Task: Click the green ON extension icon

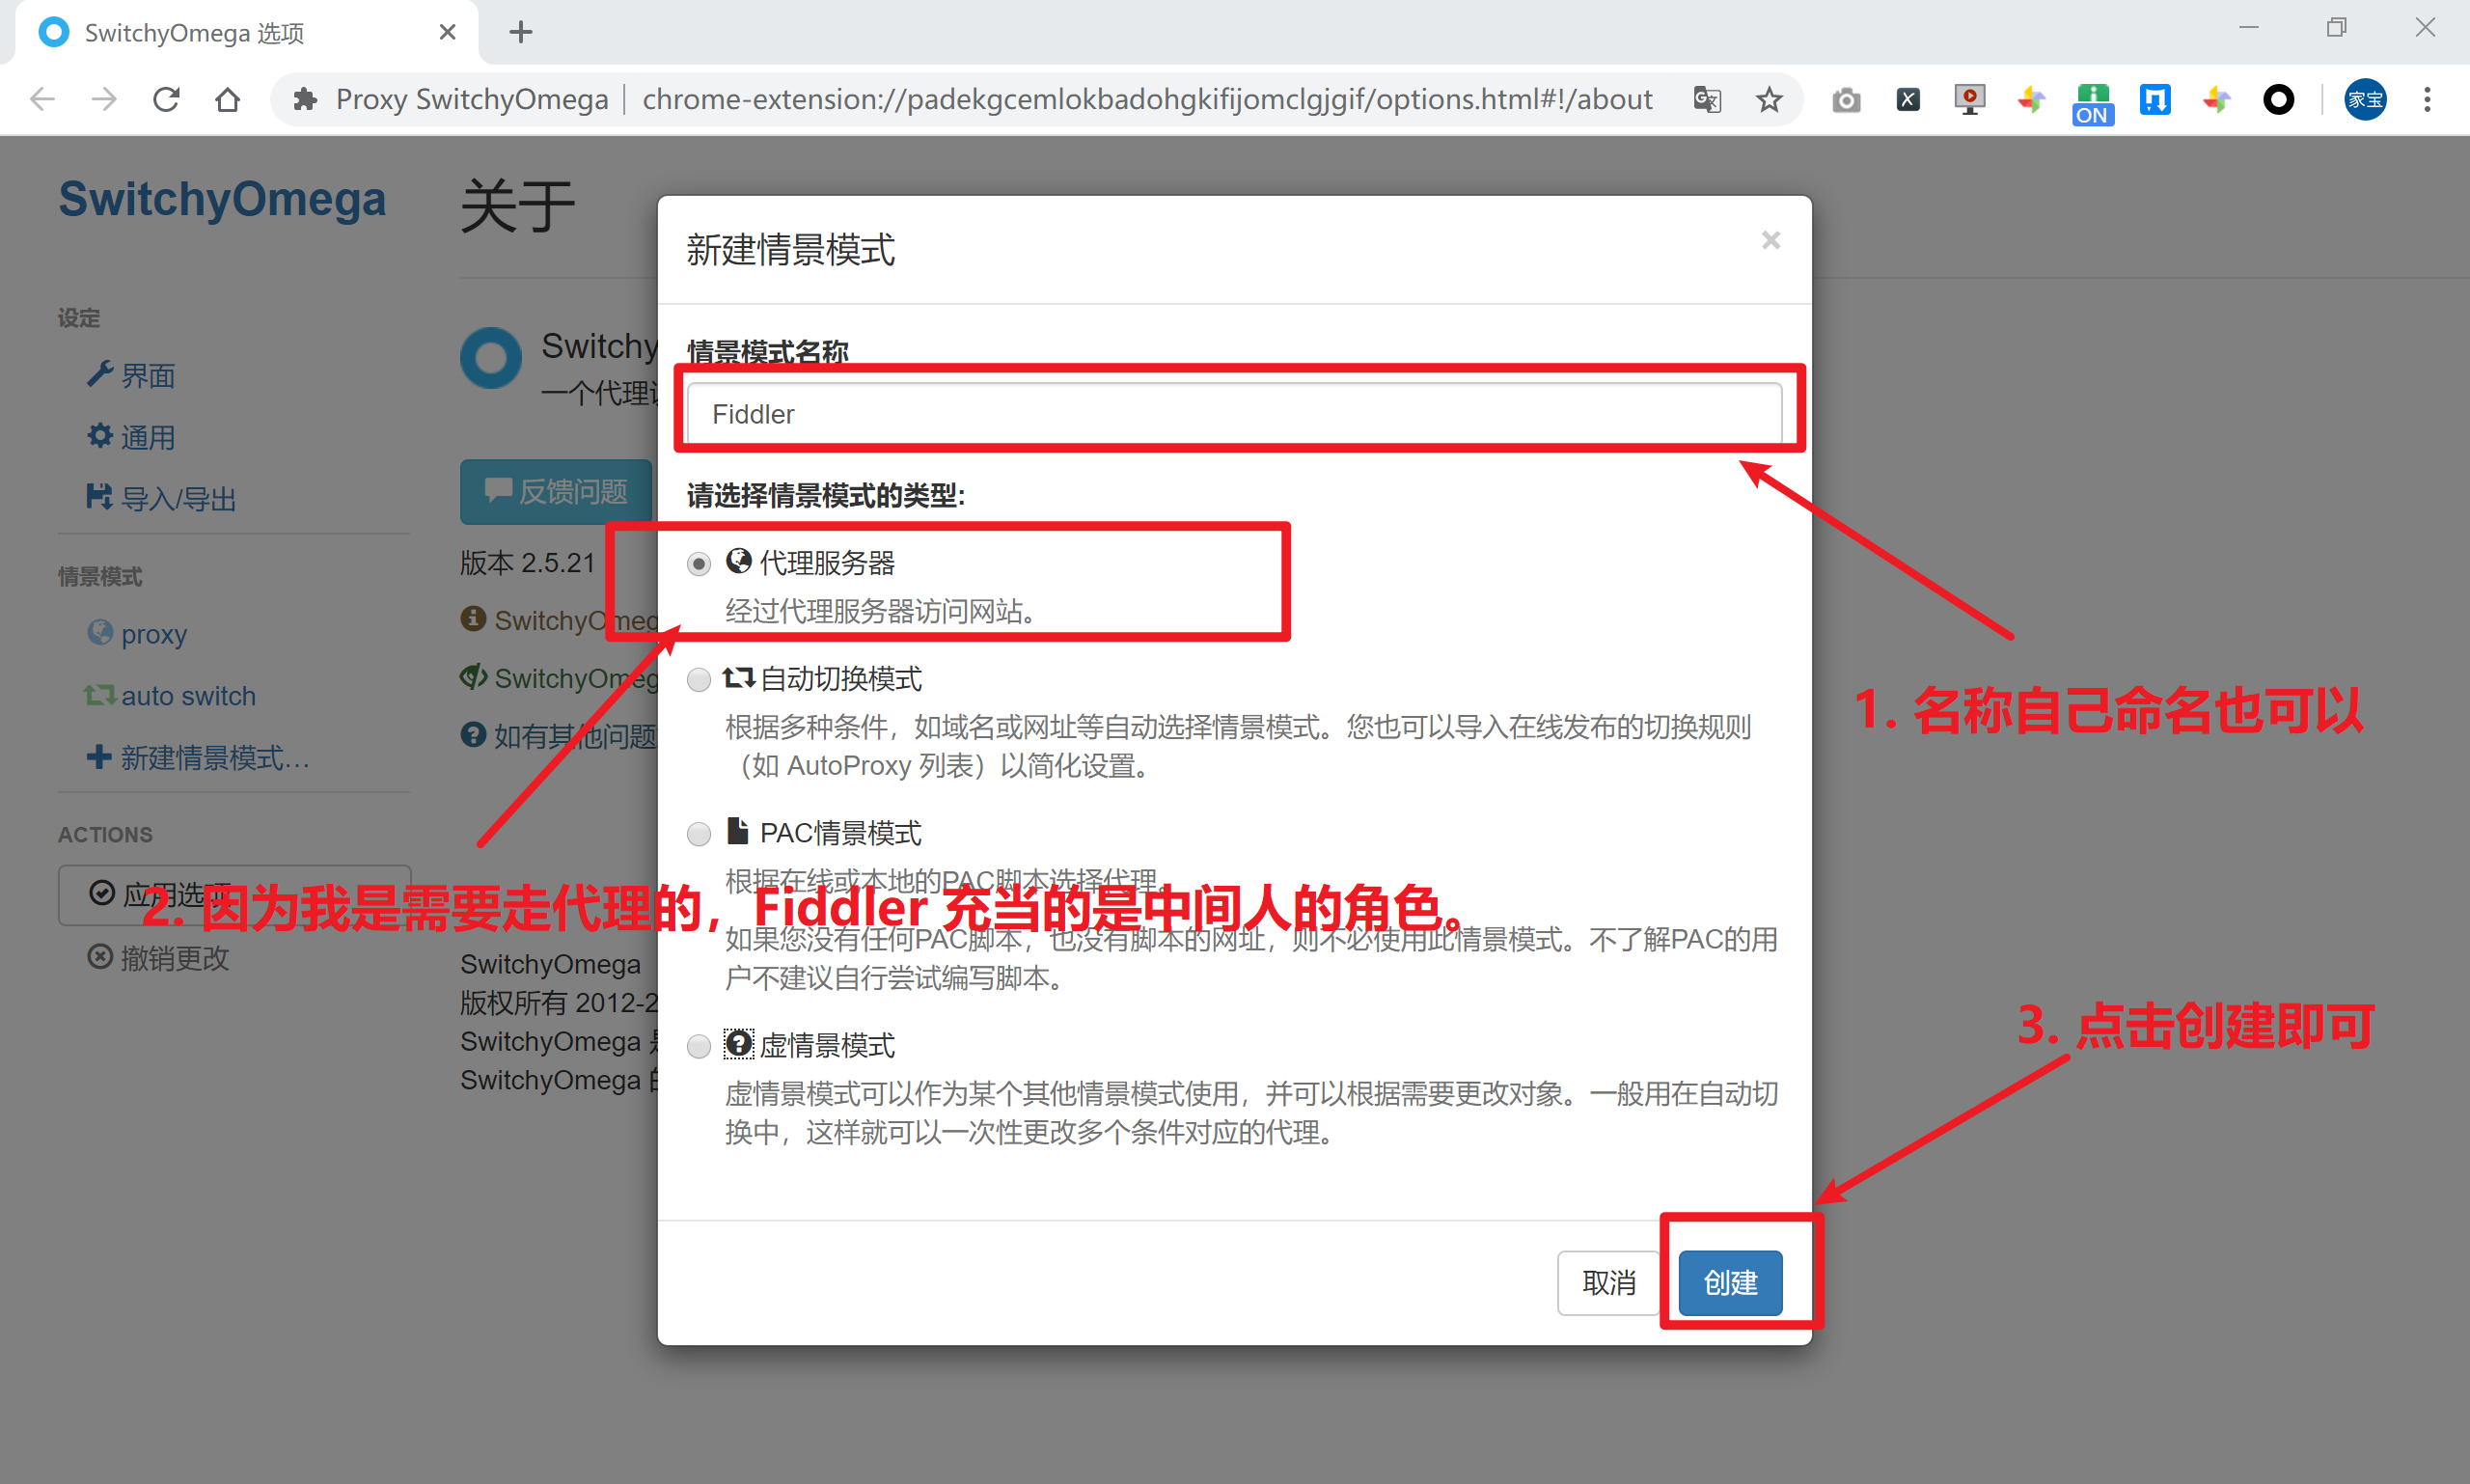Action: (x=2092, y=104)
